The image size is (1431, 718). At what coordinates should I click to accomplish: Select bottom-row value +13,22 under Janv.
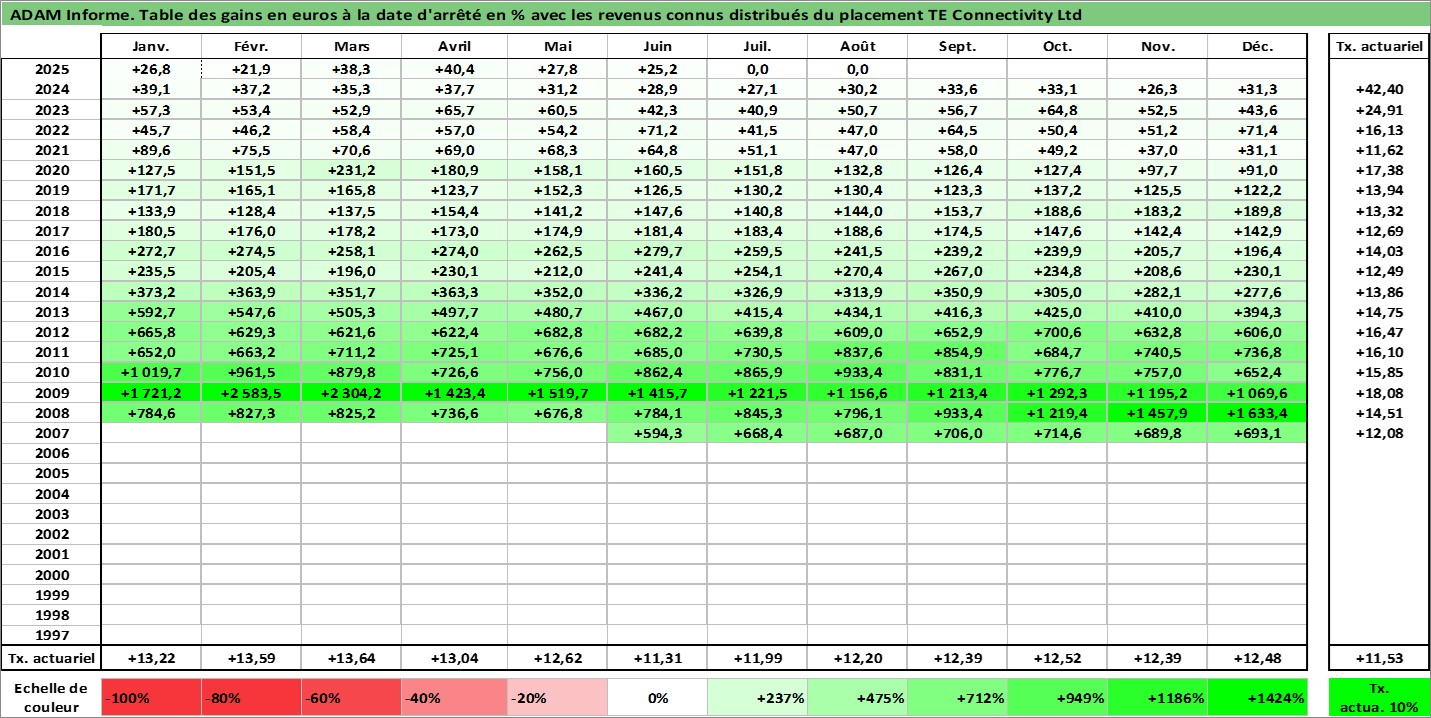point(151,658)
